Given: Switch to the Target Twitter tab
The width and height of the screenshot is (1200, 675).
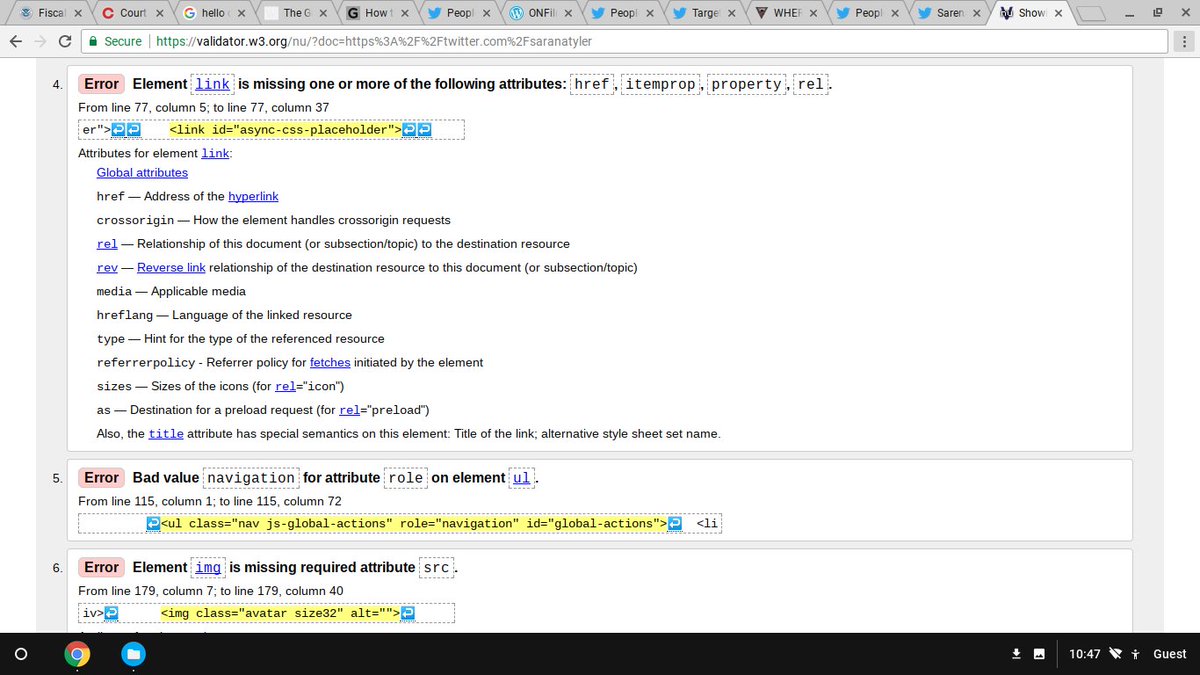Looking at the screenshot, I should tap(703, 13).
